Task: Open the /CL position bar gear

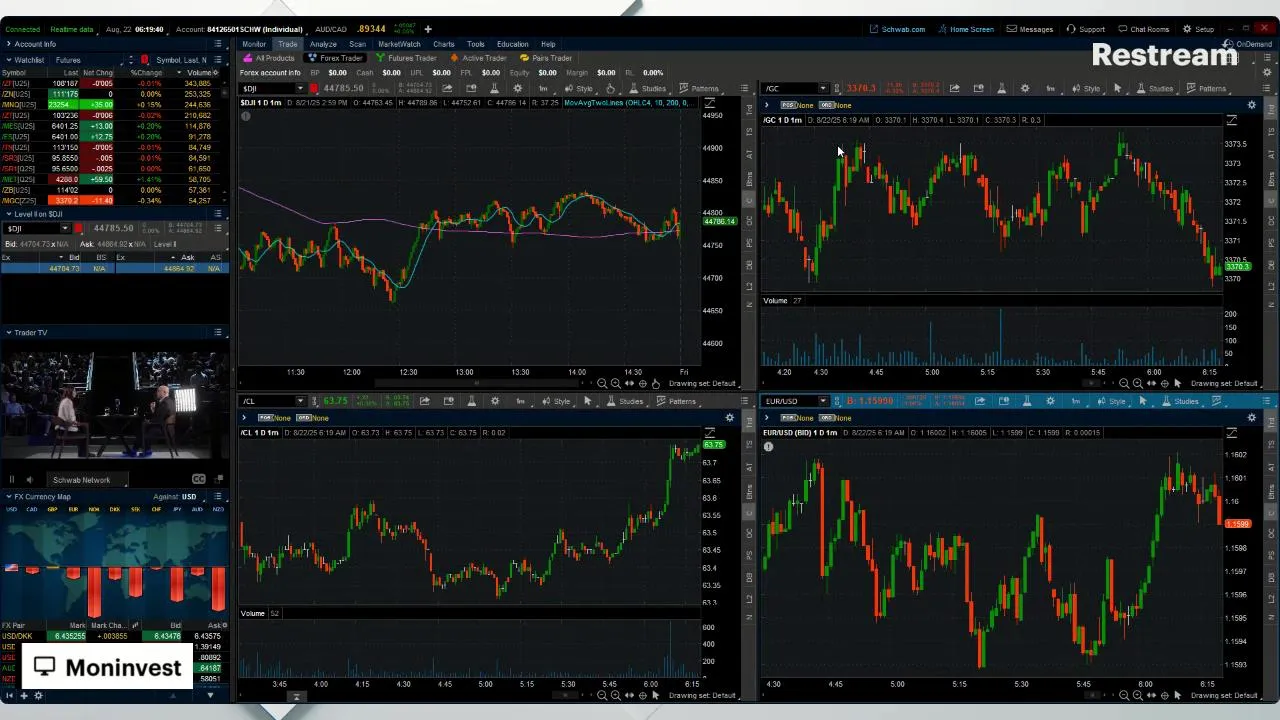Action: pos(730,417)
